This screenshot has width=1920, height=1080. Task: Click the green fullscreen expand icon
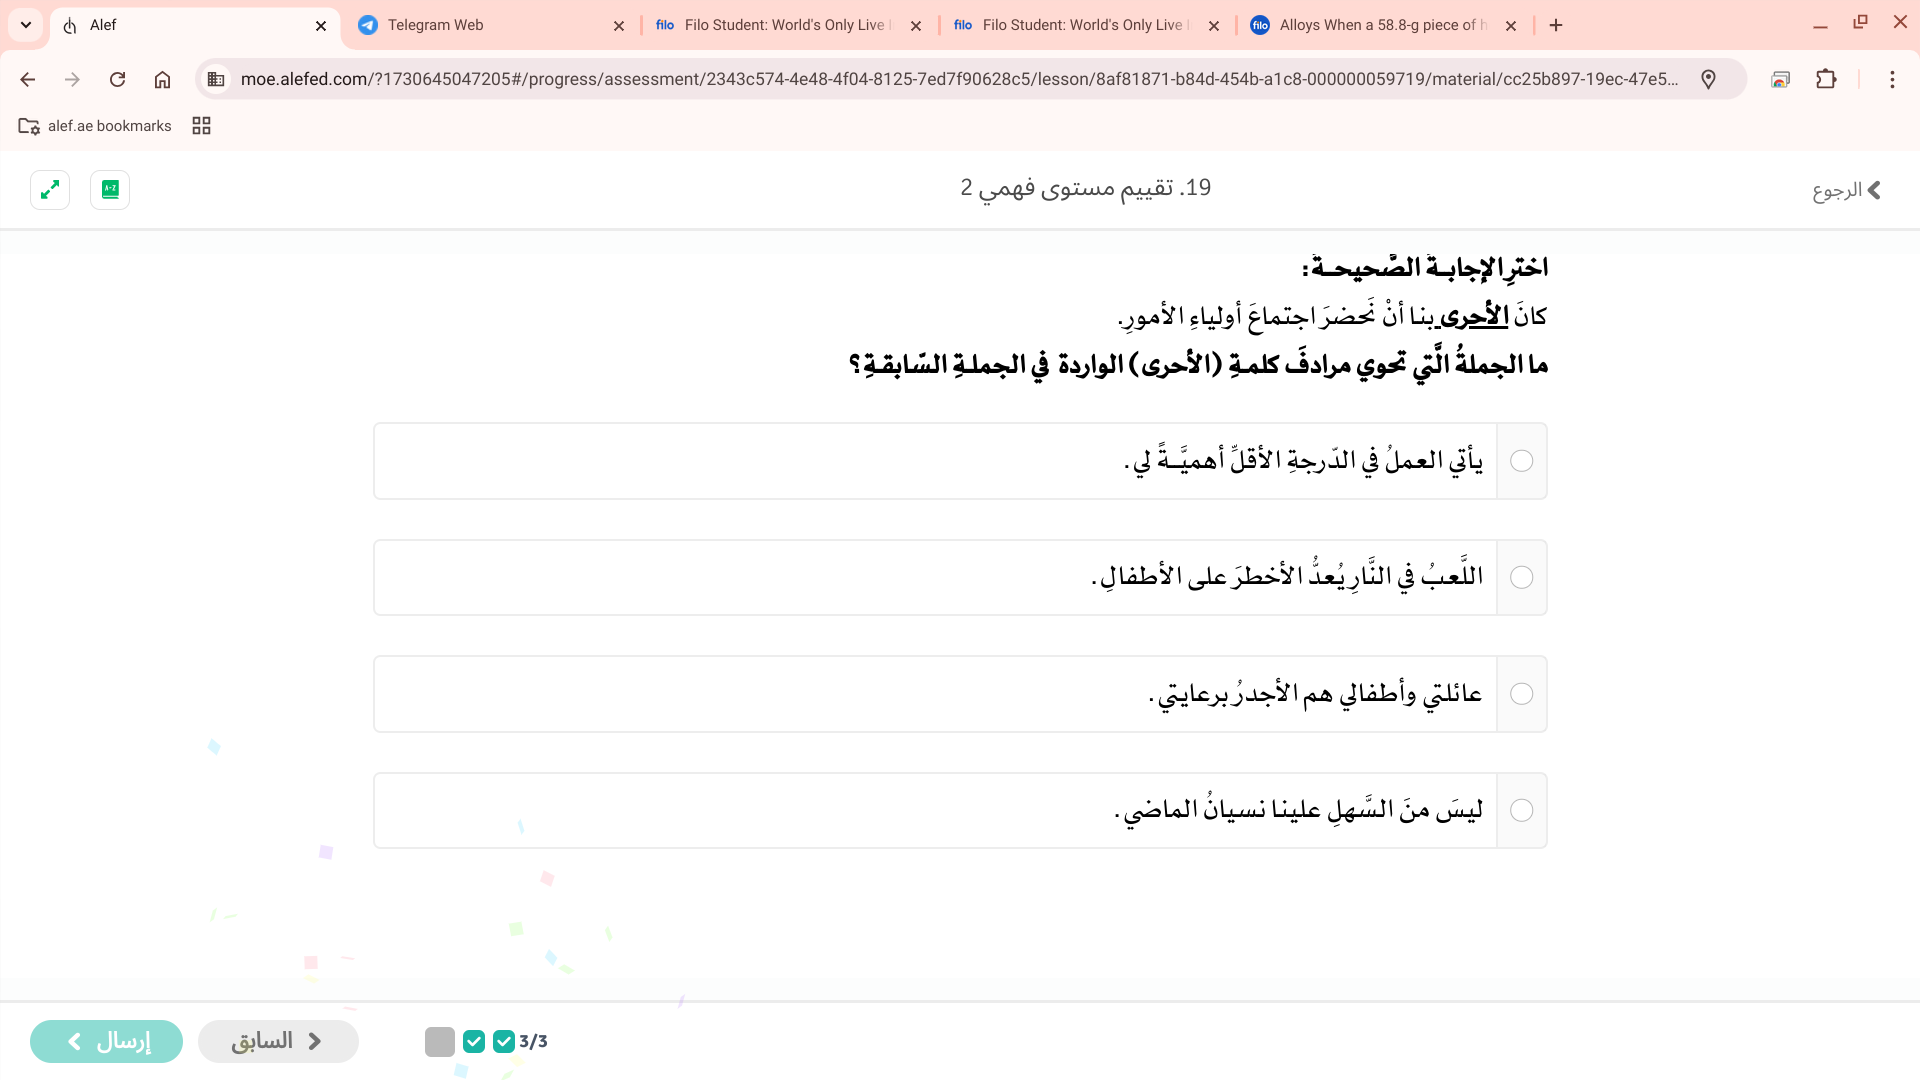(50, 190)
